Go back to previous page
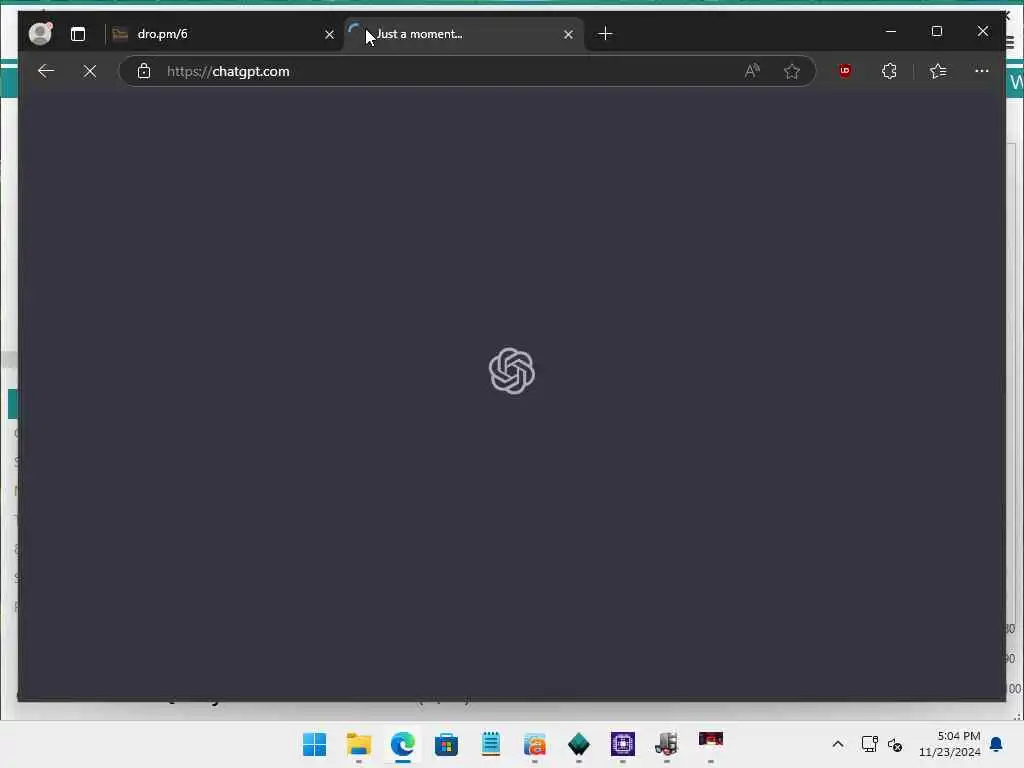The height and width of the screenshot is (768, 1024). (46, 71)
